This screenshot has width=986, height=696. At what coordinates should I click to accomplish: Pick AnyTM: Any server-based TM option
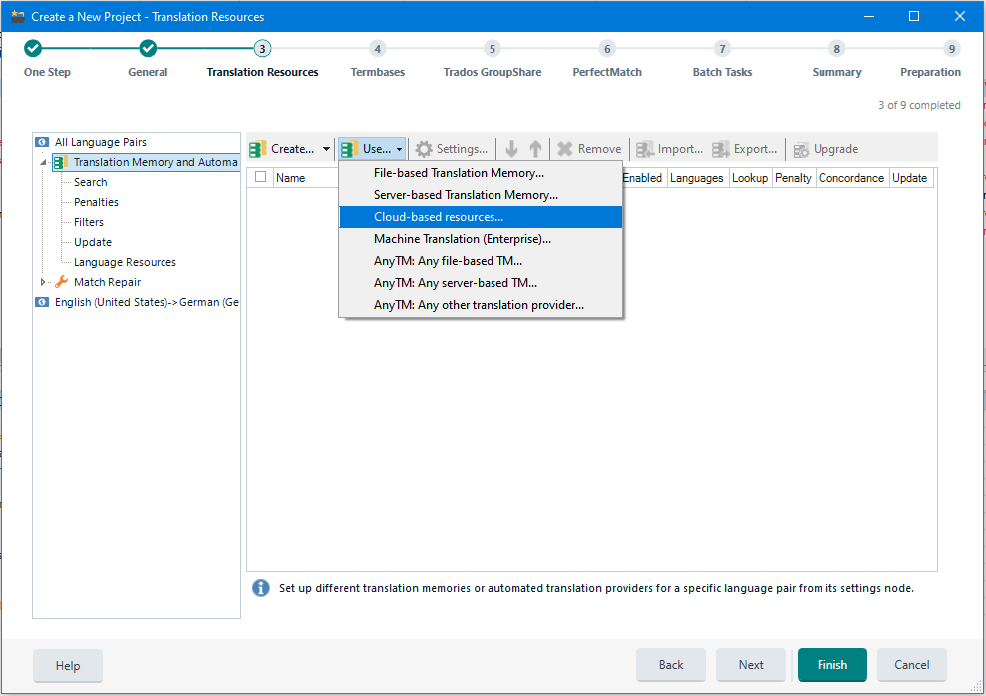tap(455, 283)
